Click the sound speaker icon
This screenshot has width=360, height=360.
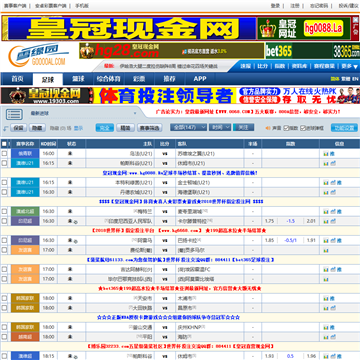[268, 128]
